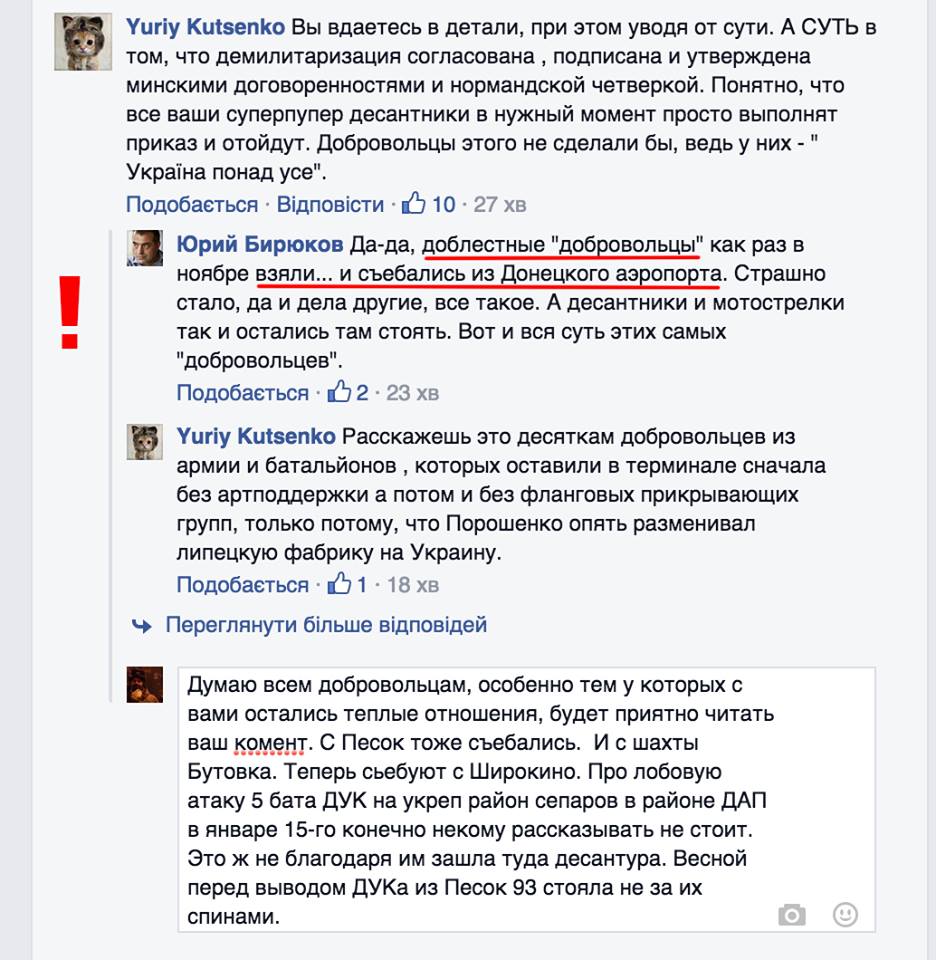This screenshot has height=960, width=936.
Task: Open Yuriy Kutsenko's cat avatar in top comment
Action: (83, 42)
